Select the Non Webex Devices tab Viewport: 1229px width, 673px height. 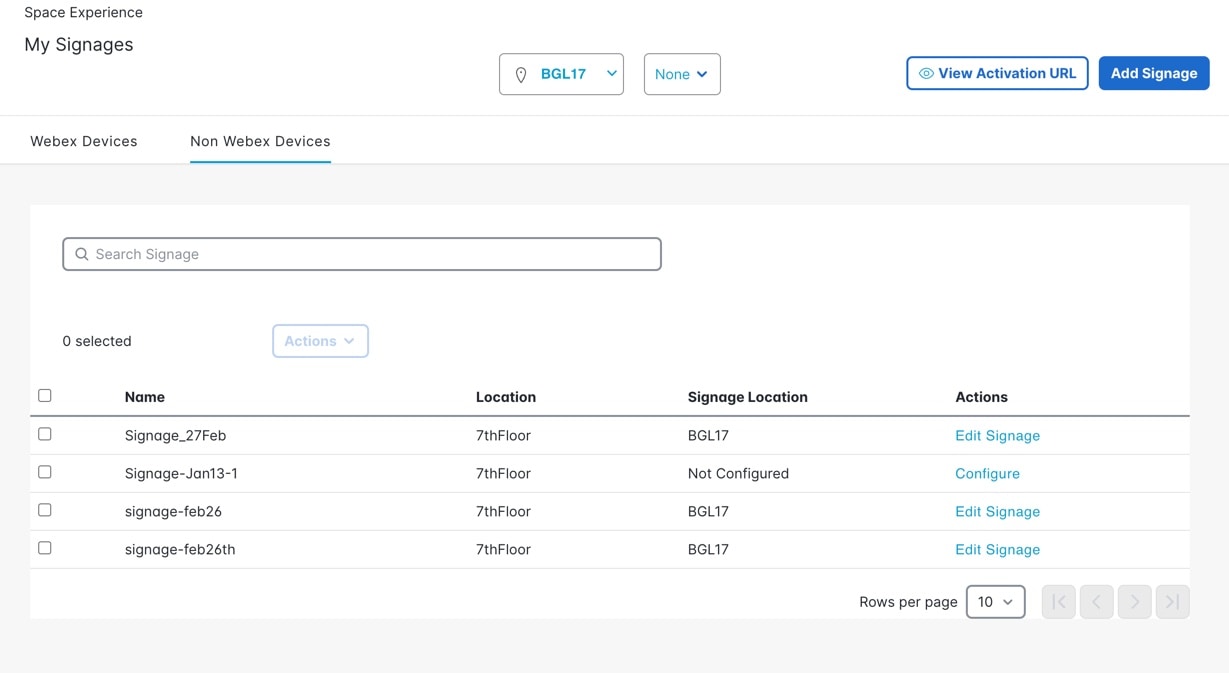coord(260,141)
